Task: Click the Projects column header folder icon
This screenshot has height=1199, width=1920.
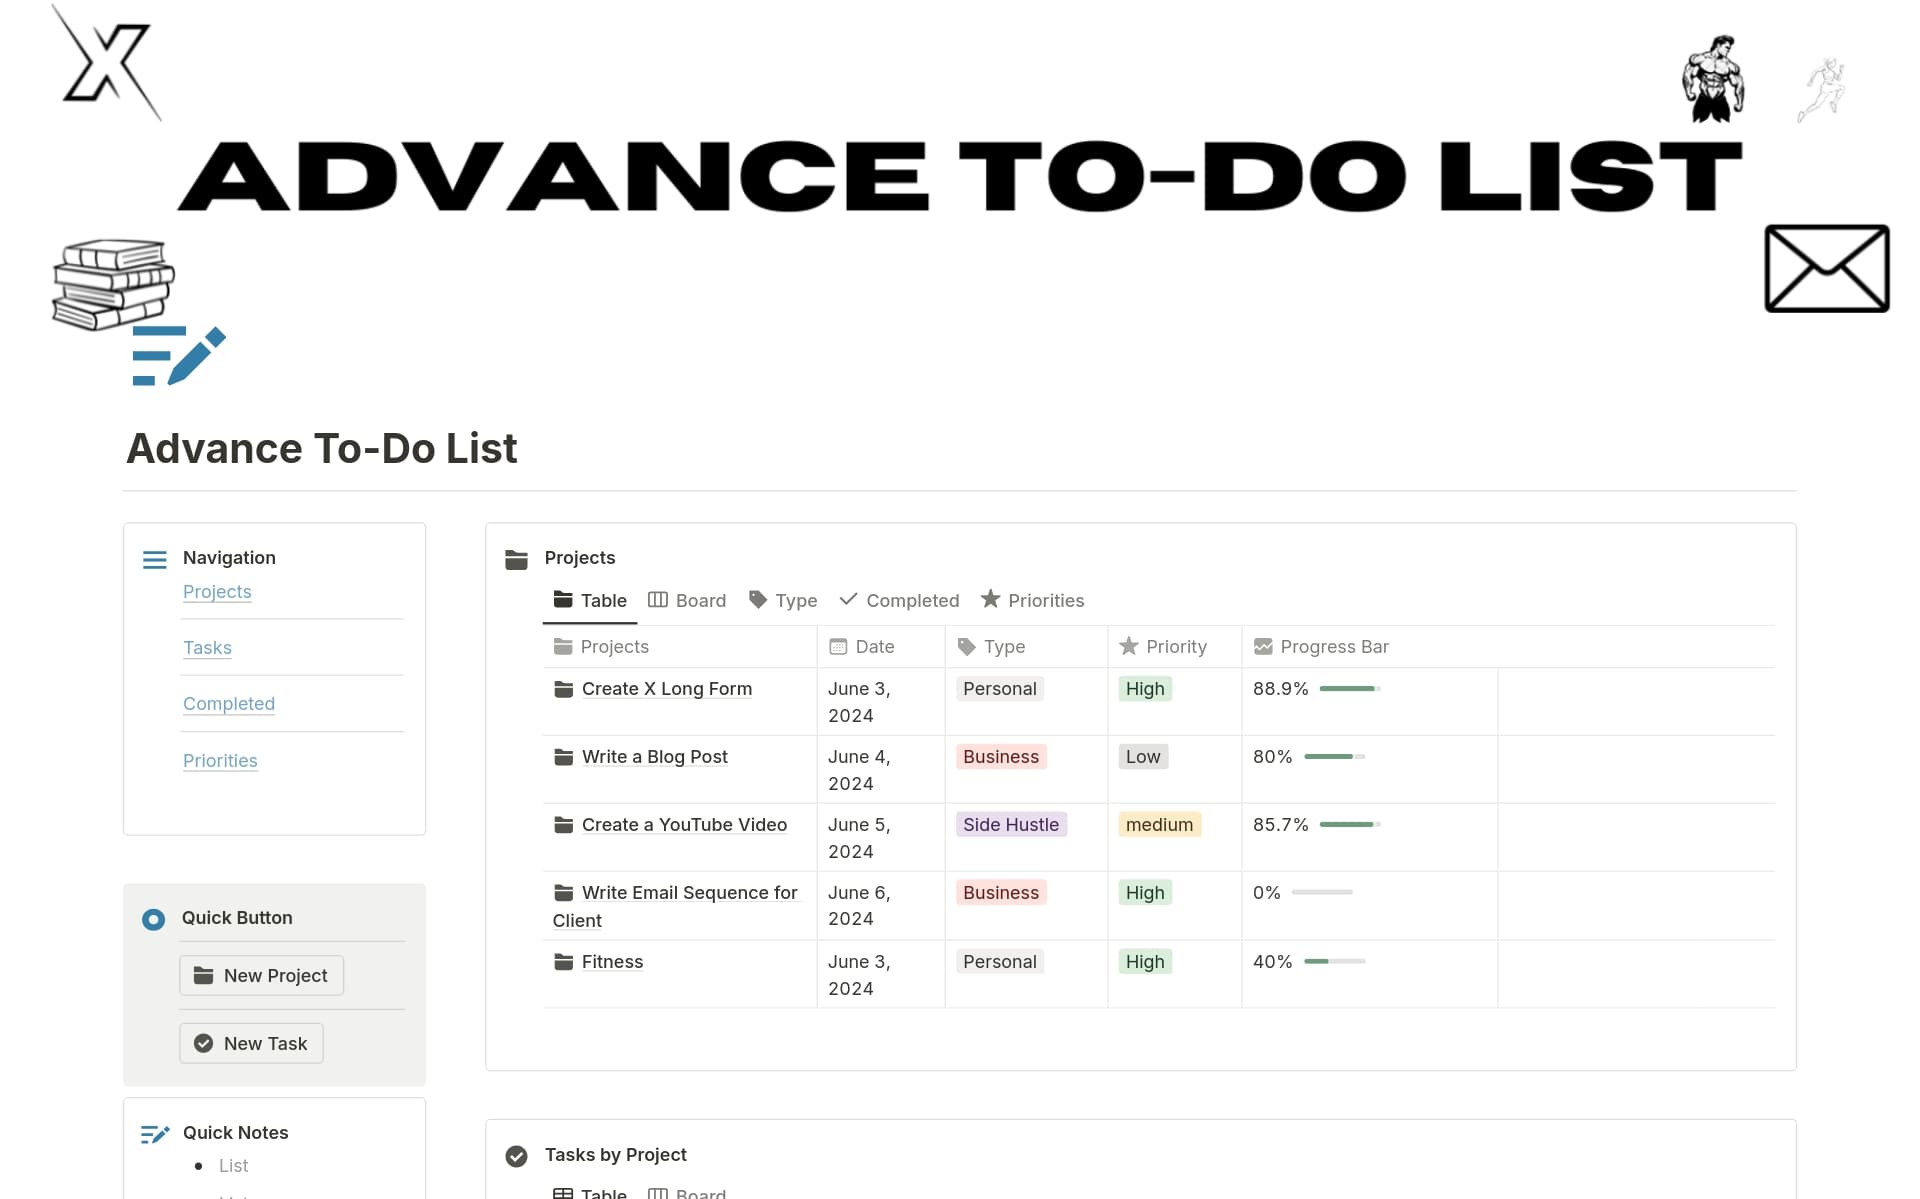Action: point(563,647)
